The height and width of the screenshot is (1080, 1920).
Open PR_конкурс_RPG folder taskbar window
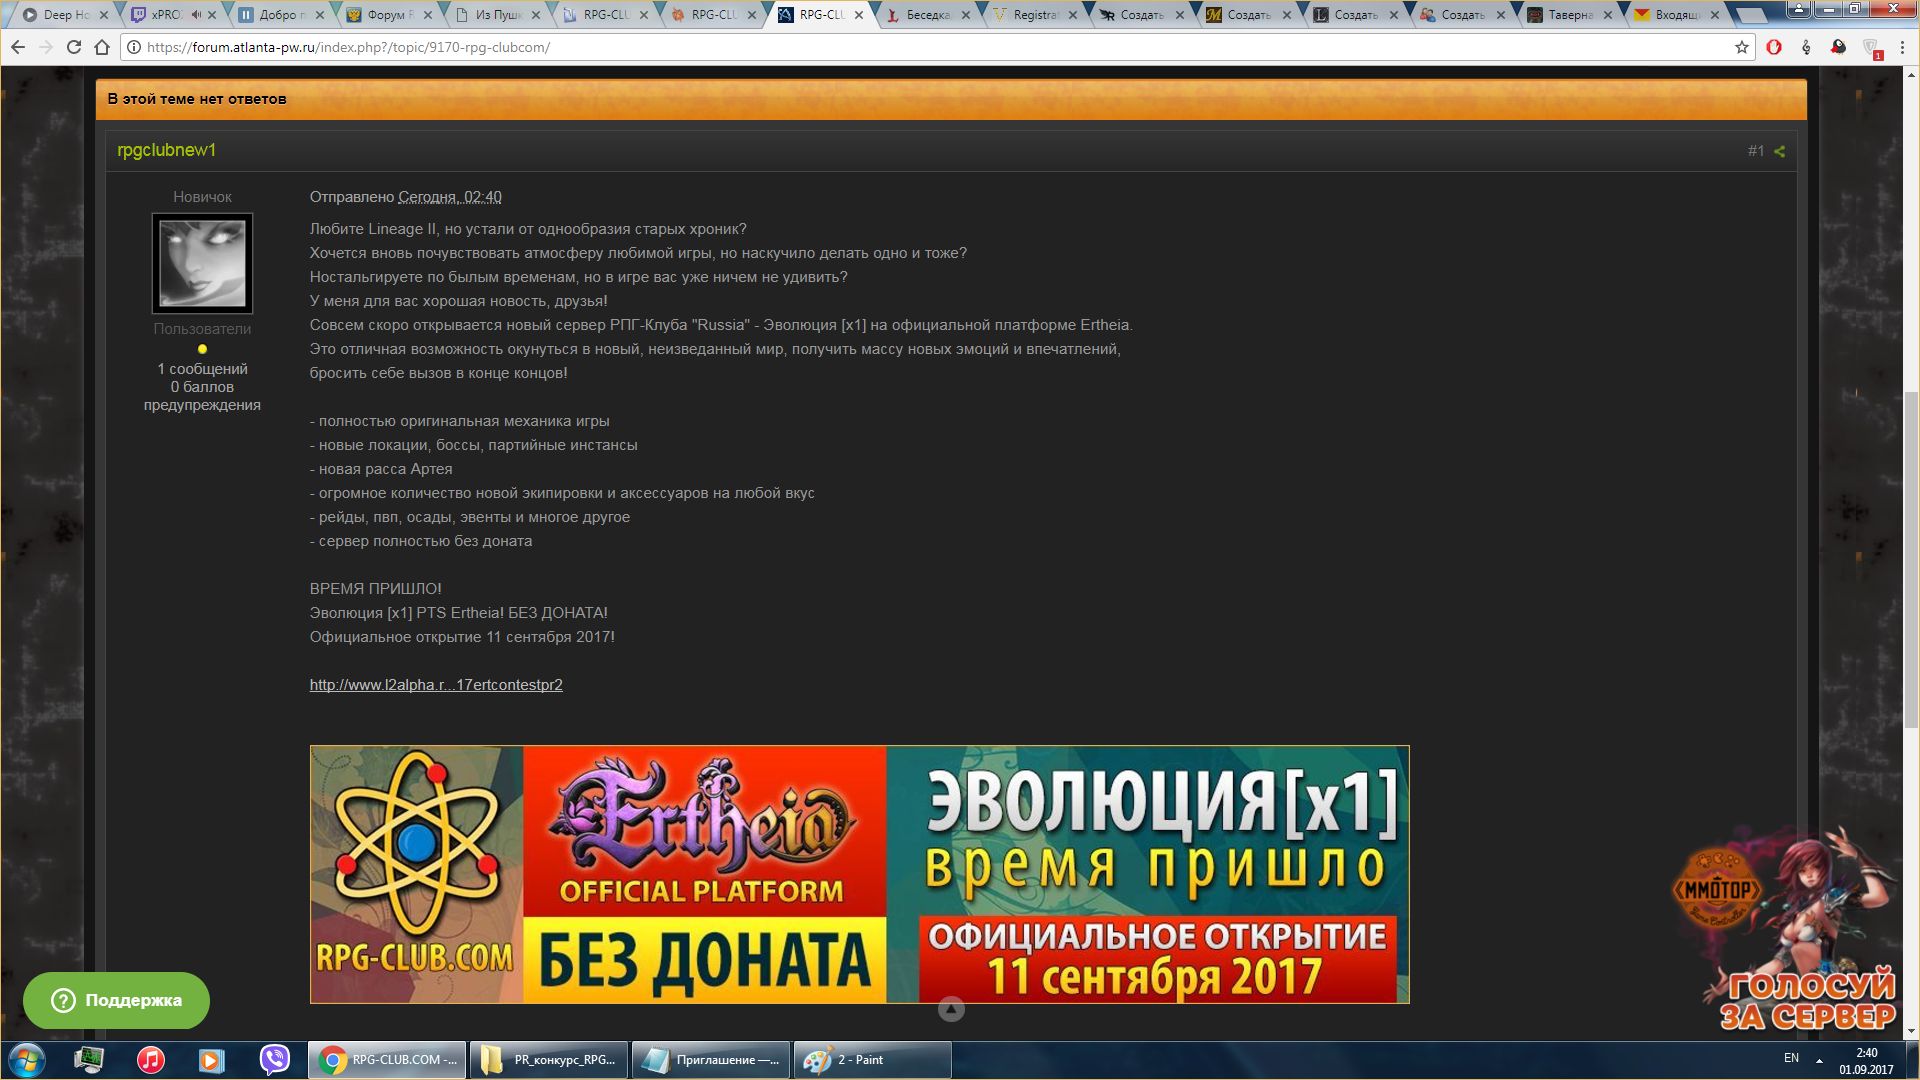[549, 1060]
